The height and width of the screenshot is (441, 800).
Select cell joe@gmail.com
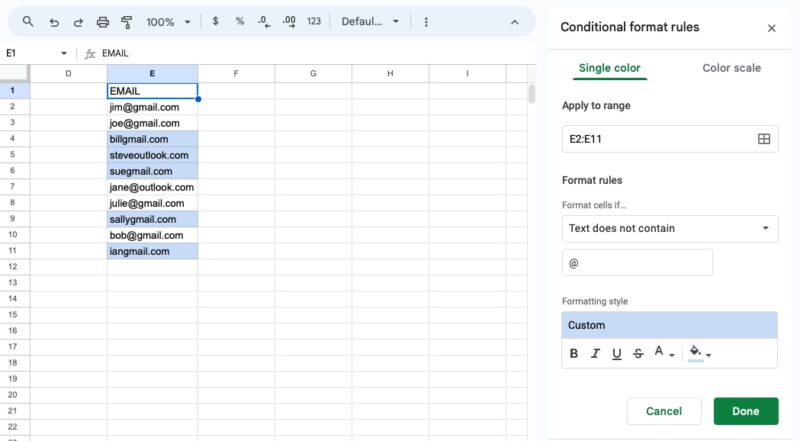(152, 123)
